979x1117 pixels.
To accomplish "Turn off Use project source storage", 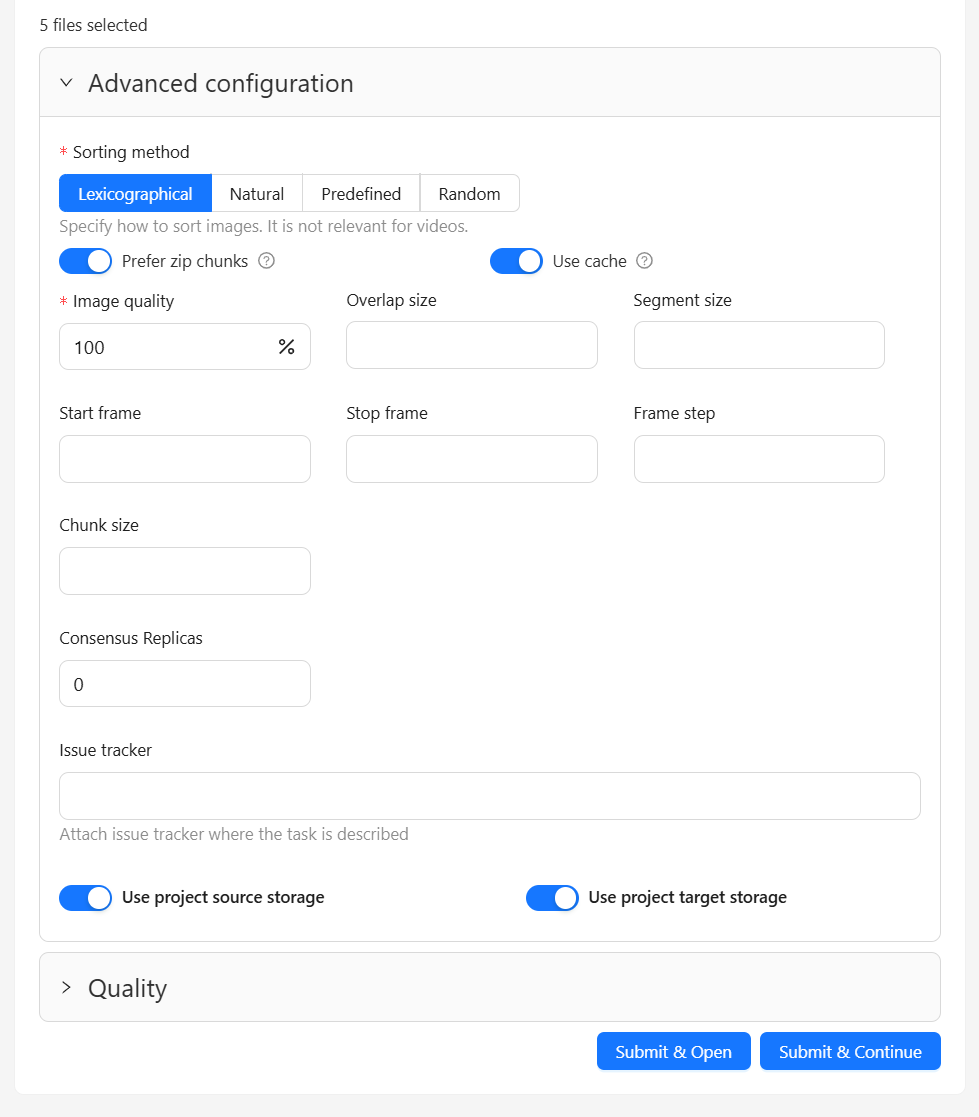I will tap(85, 897).
